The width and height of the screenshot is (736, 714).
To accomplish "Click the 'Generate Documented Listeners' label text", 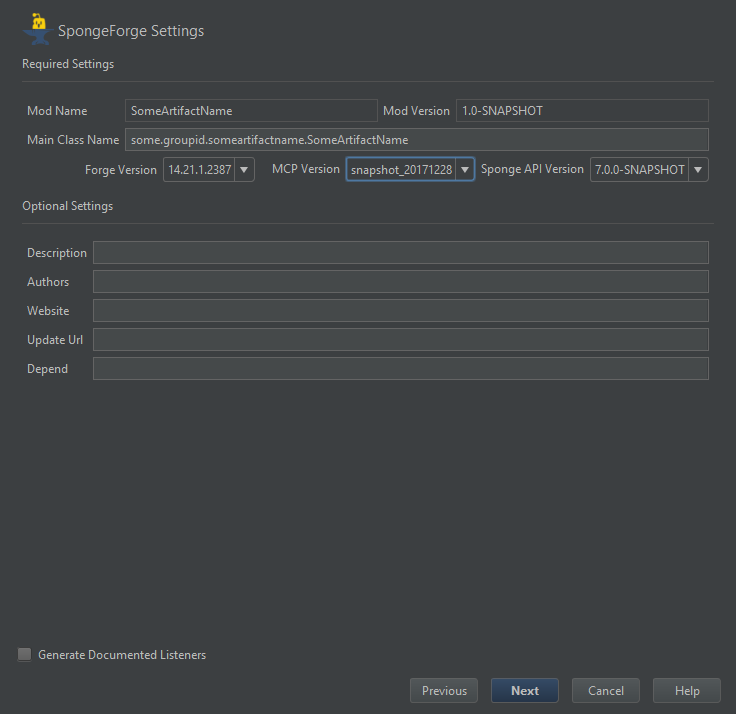I will (x=122, y=655).
